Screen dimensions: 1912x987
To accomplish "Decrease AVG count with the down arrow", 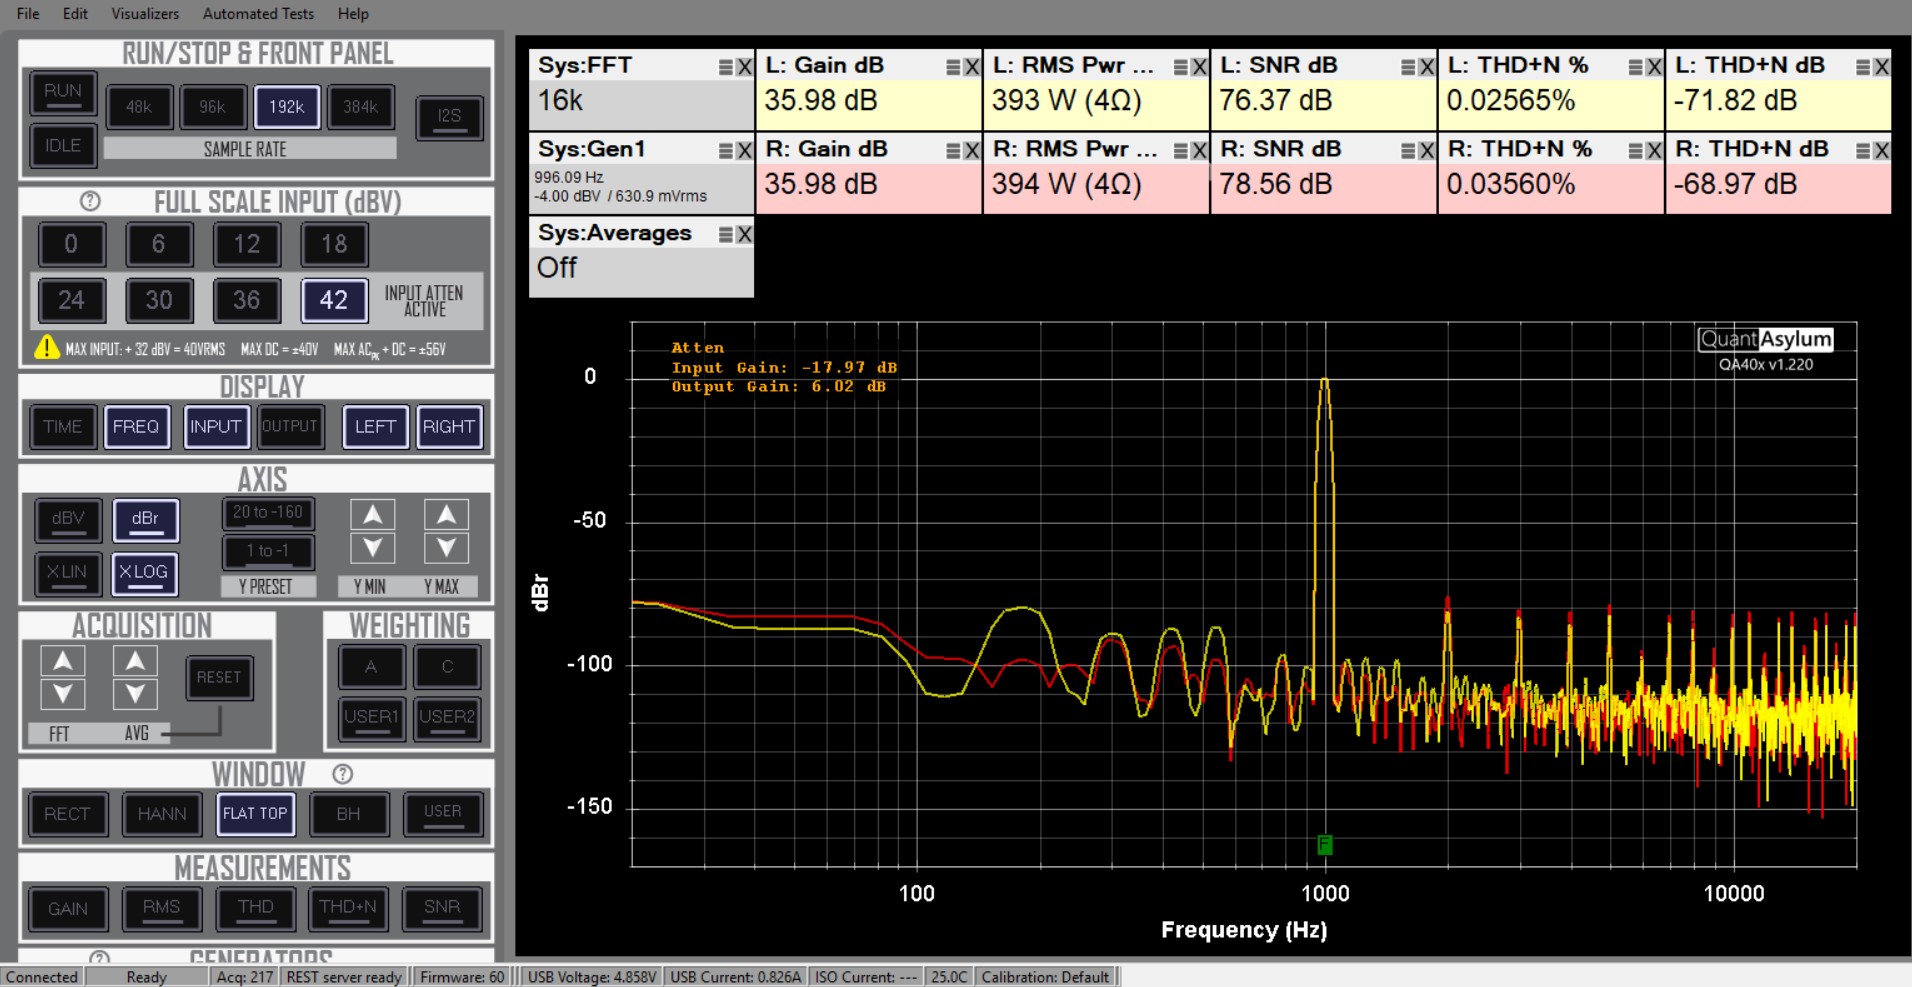I will (135, 693).
